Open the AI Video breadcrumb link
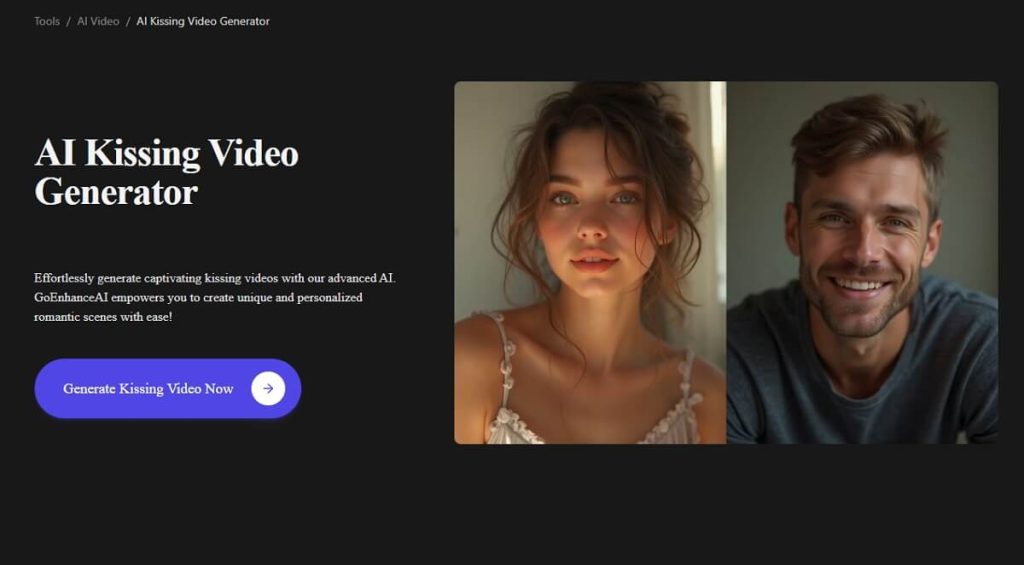 pos(98,22)
